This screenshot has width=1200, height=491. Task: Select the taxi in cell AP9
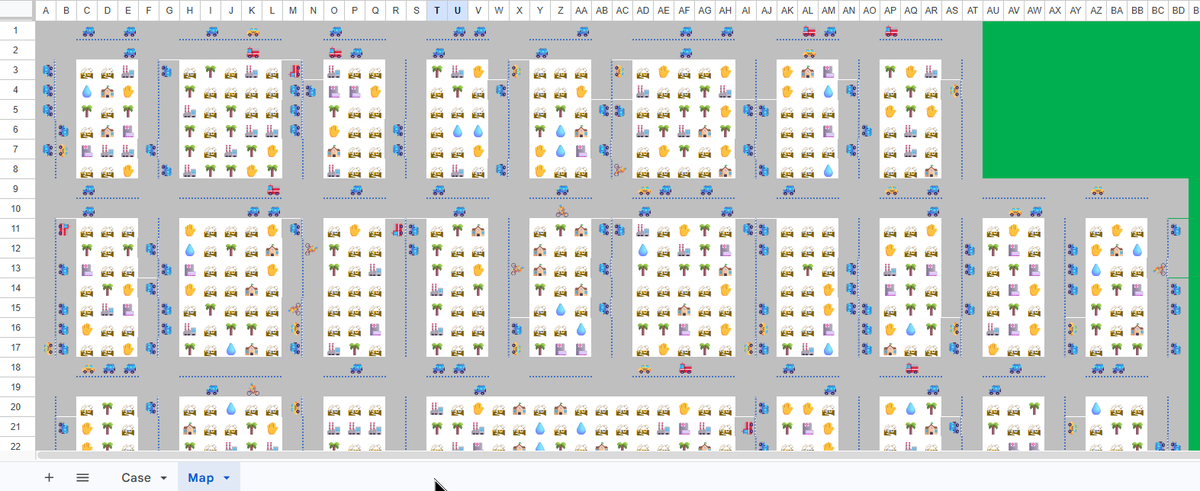pos(892,189)
